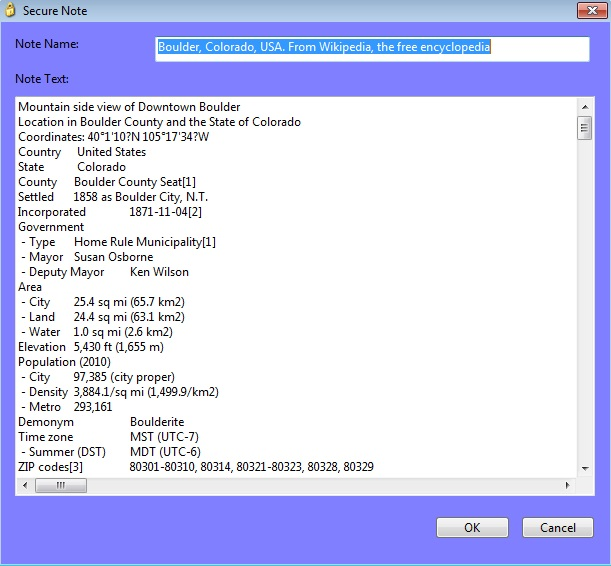
Task: Click the Density 3,884.1/sq mi line
Action: coord(119,392)
